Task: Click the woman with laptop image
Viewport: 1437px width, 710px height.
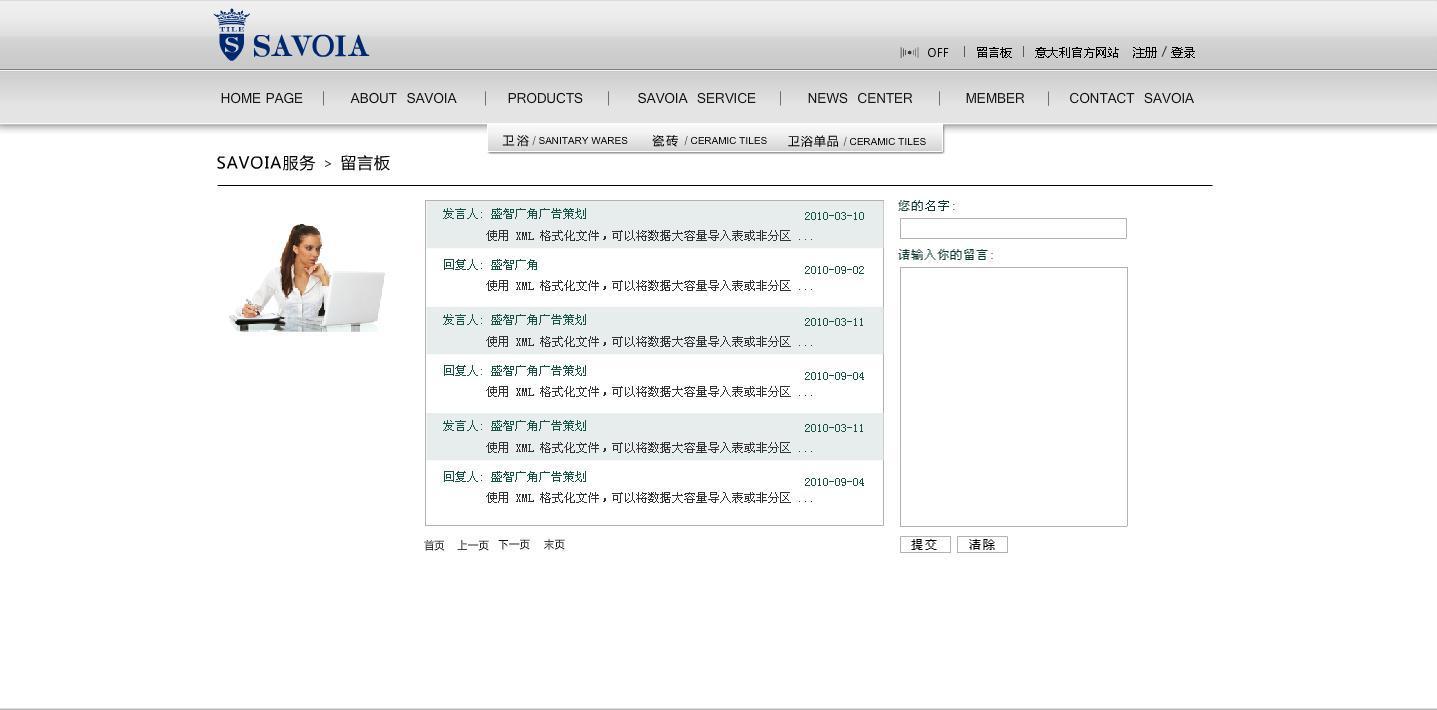Action: [x=307, y=278]
